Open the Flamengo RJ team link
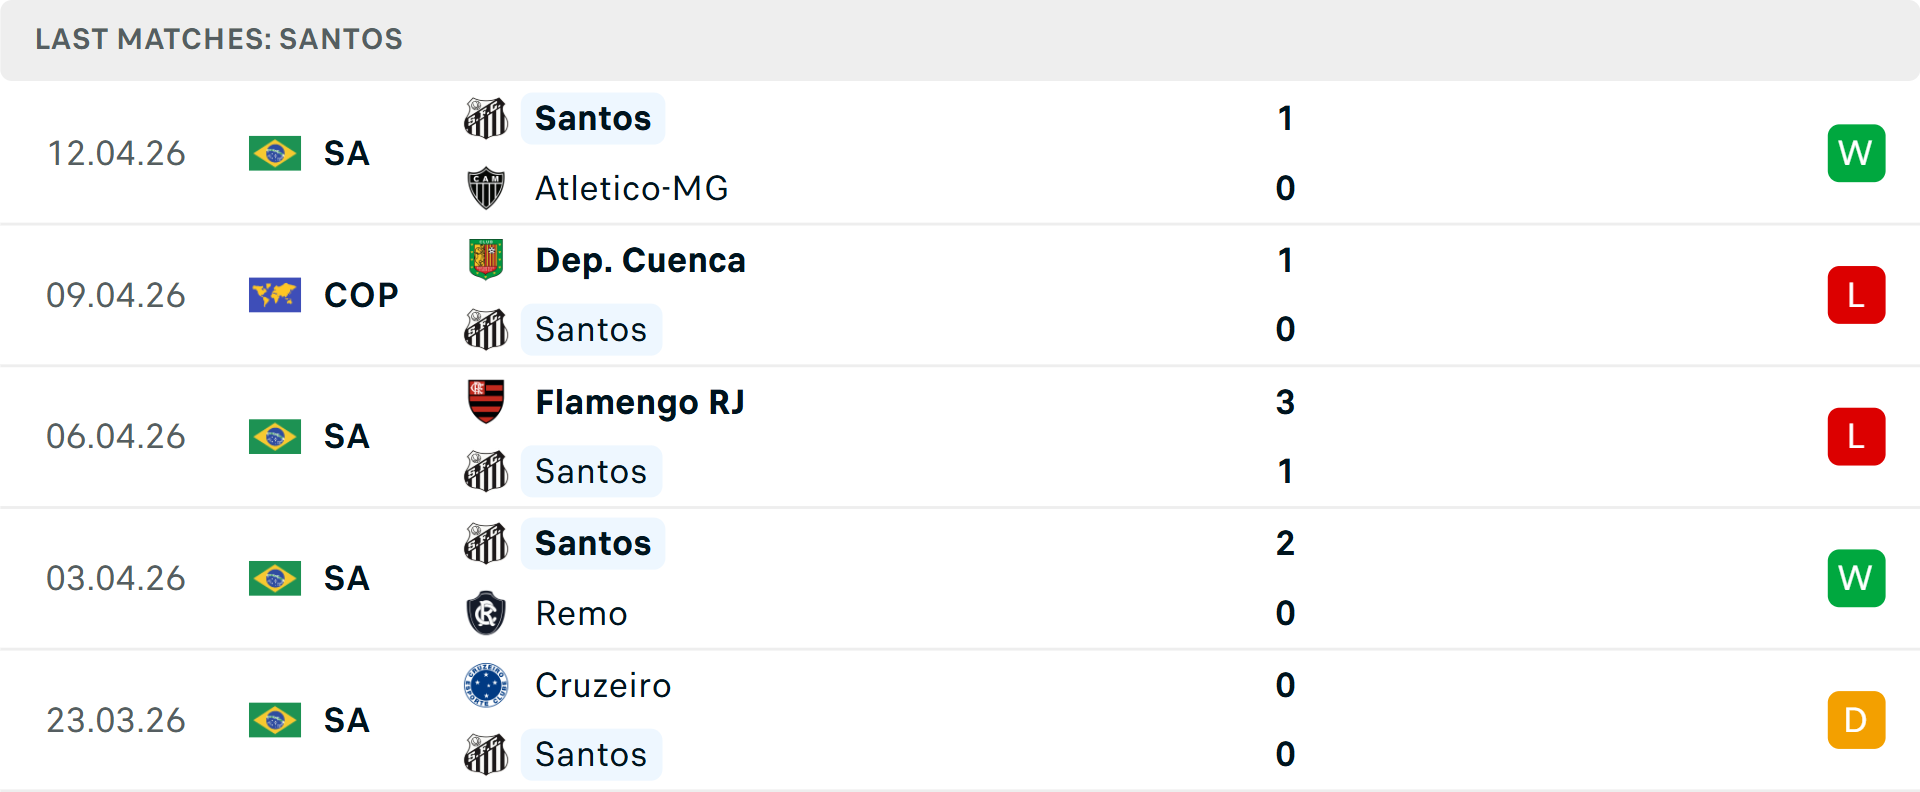The width and height of the screenshot is (1920, 792). (640, 402)
